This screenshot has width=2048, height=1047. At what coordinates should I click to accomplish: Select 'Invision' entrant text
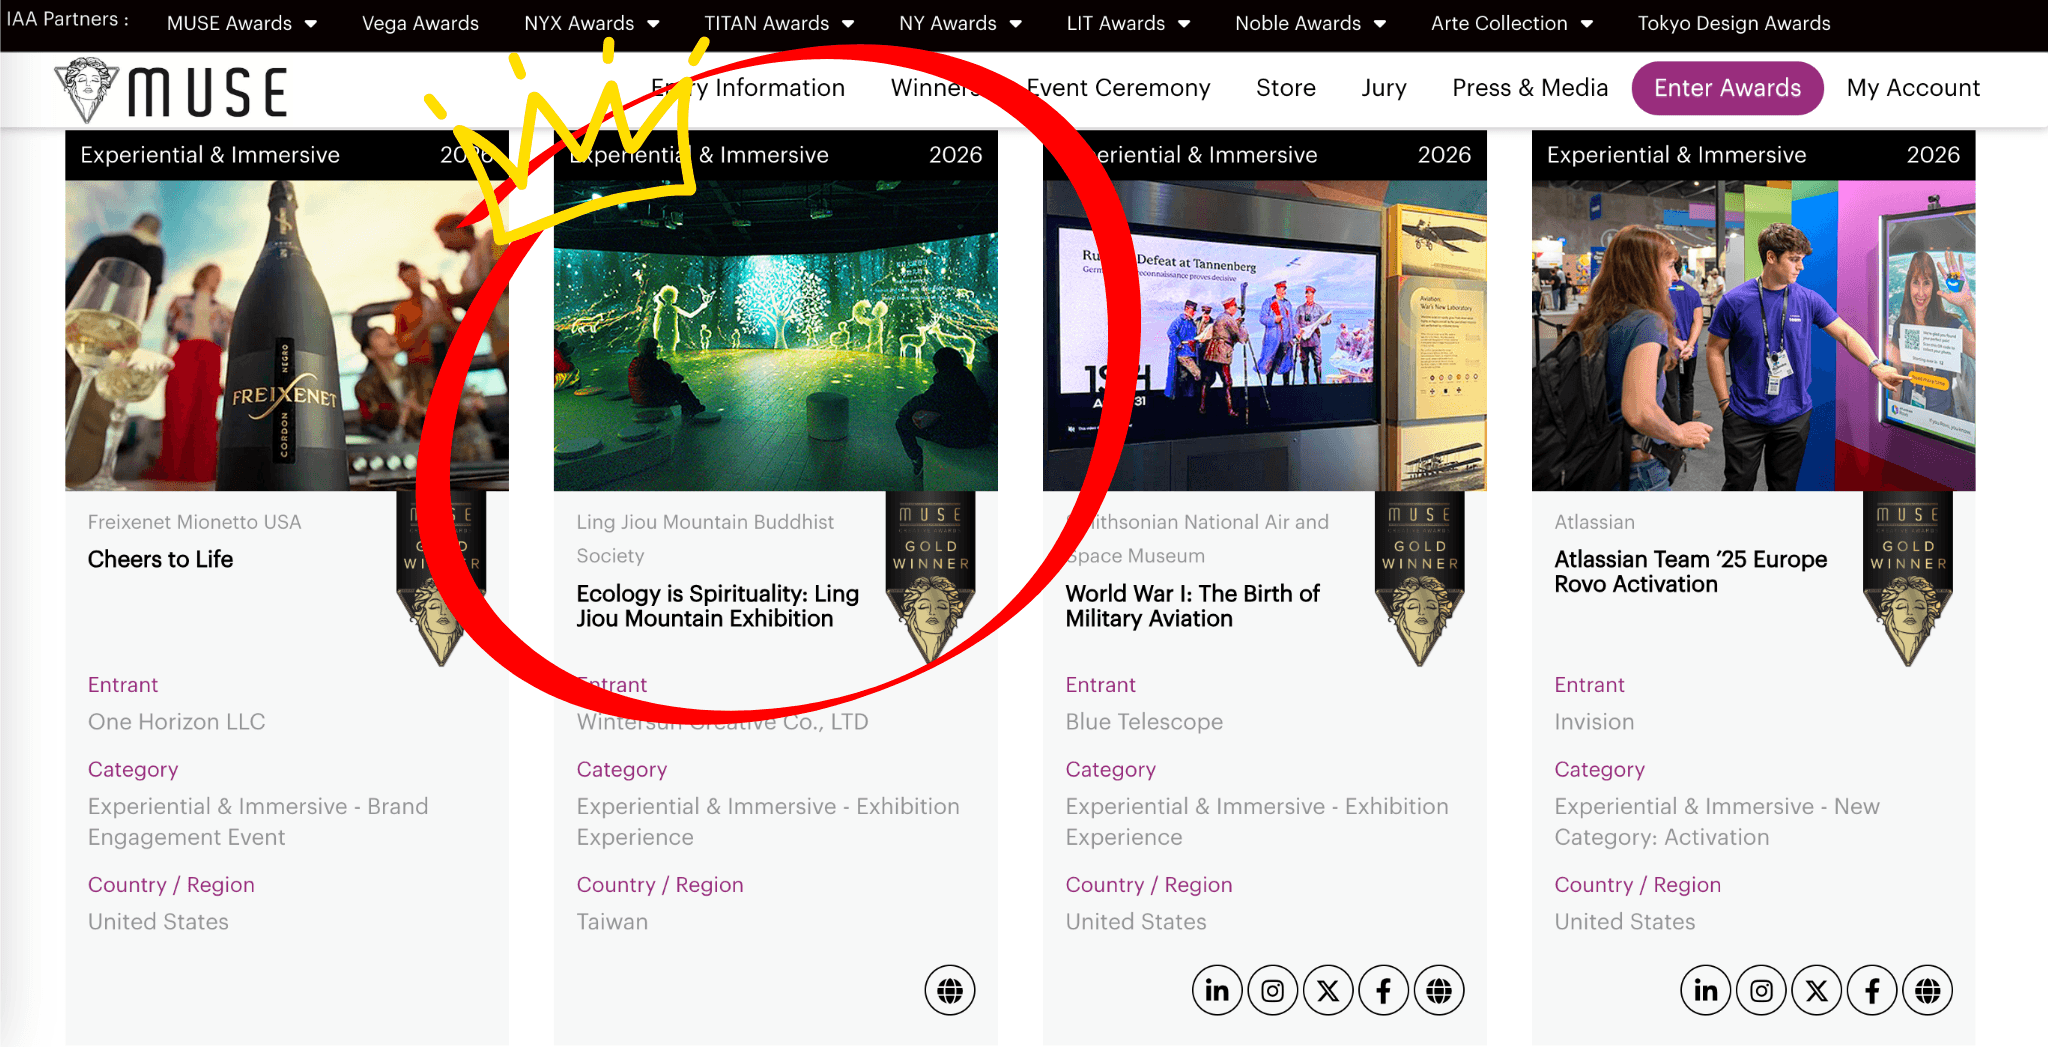click(1594, 722)
